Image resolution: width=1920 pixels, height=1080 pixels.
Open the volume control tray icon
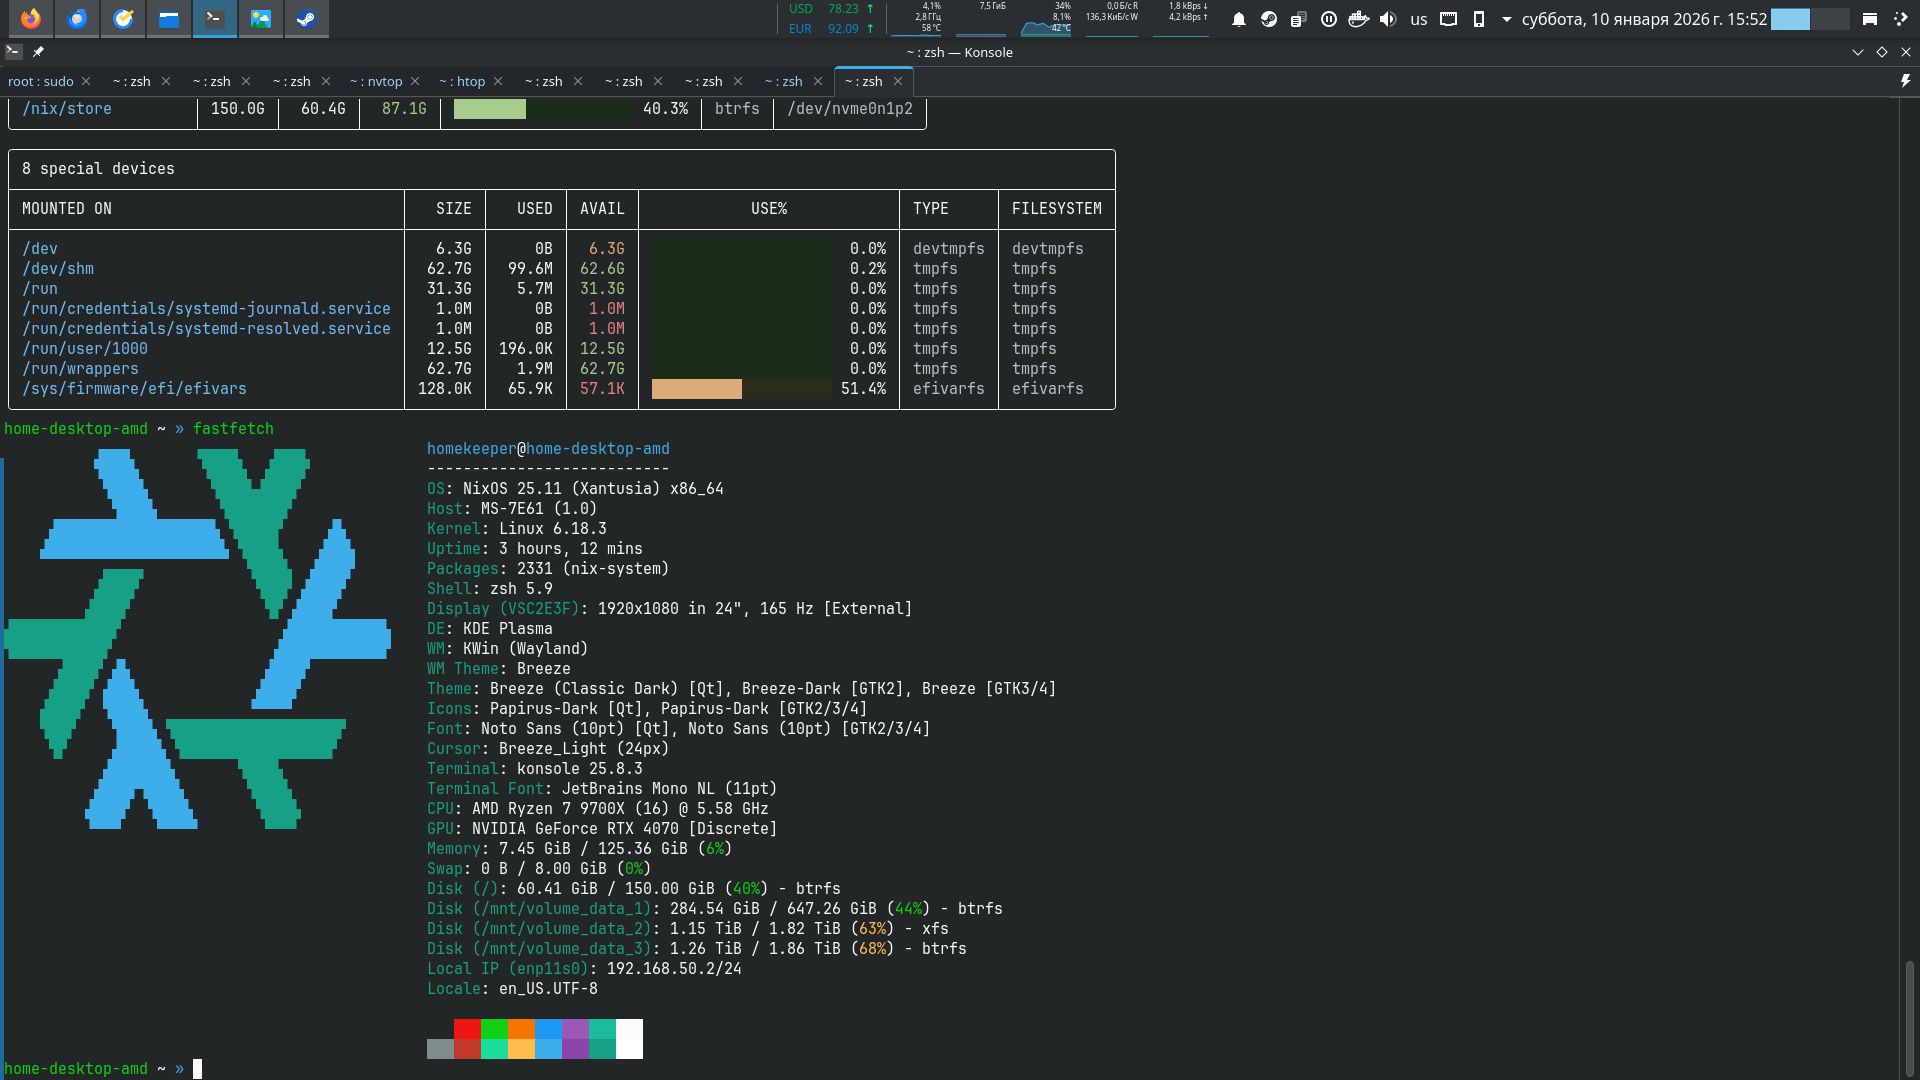[x=1388, y=19]
